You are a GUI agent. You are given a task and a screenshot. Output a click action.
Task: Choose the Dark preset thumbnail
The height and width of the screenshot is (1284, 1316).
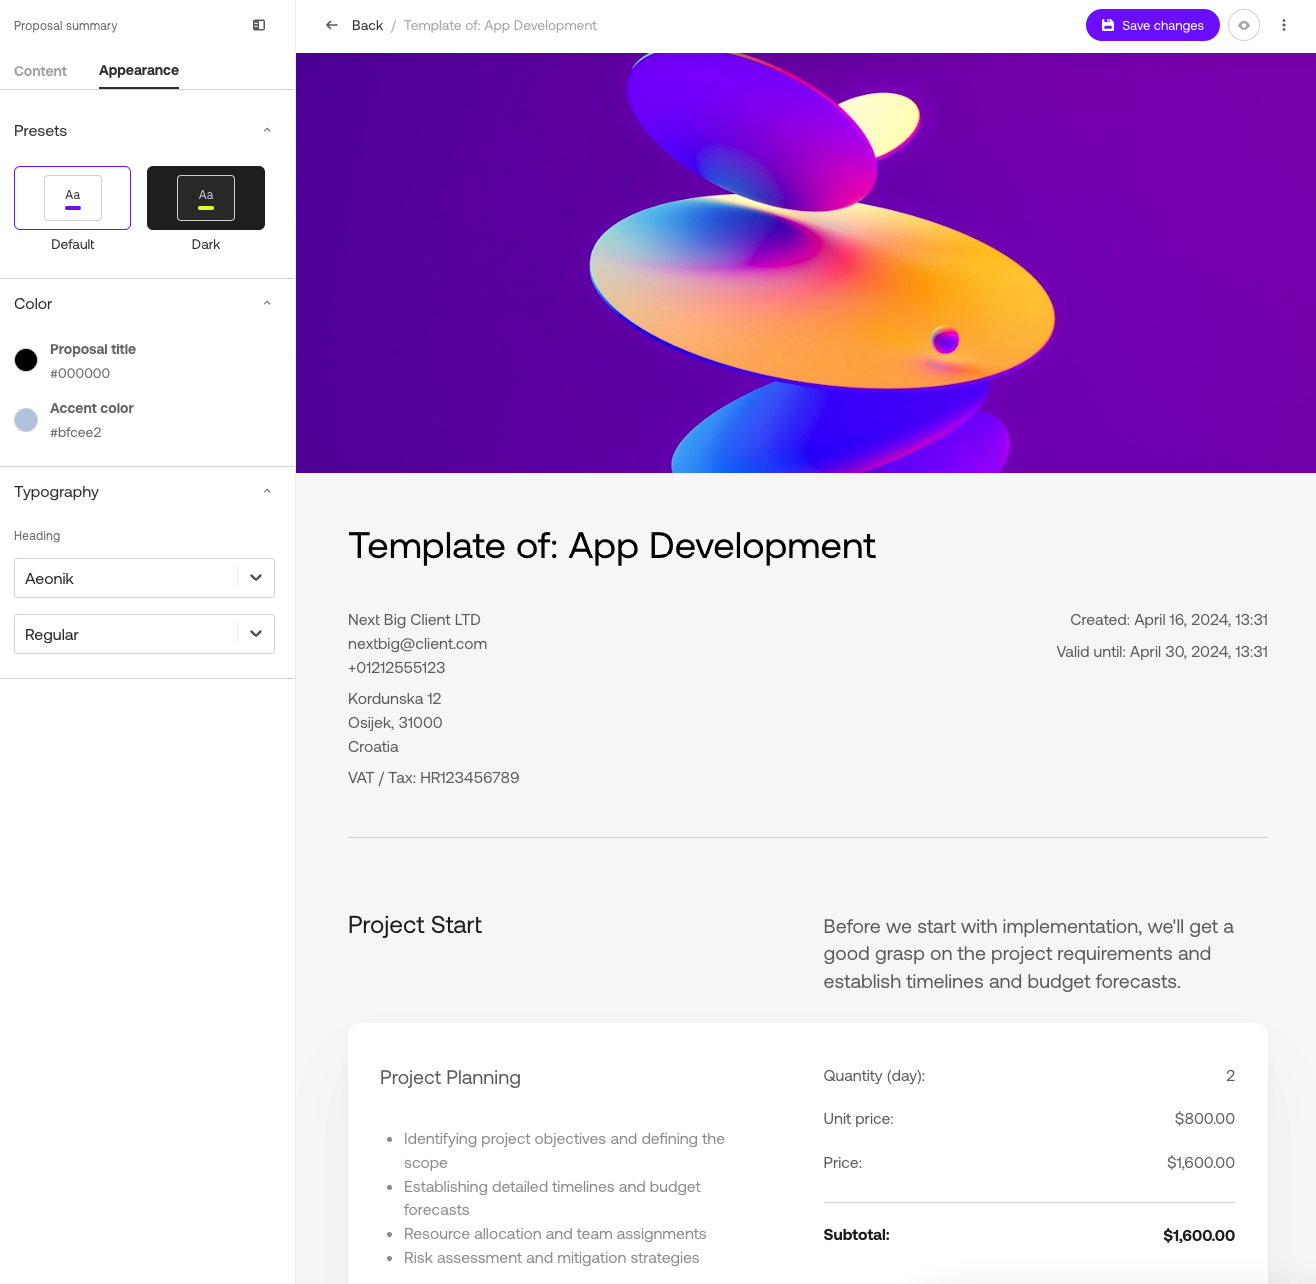206,198
